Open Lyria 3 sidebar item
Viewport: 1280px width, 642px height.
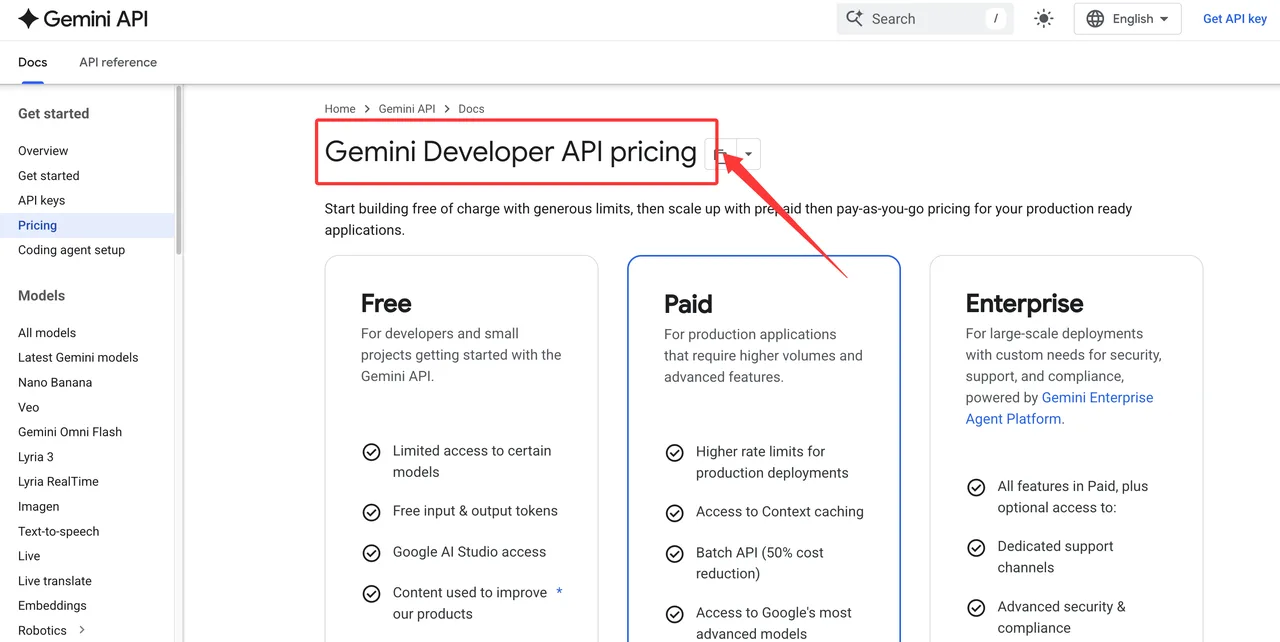(x=36, y=457)
